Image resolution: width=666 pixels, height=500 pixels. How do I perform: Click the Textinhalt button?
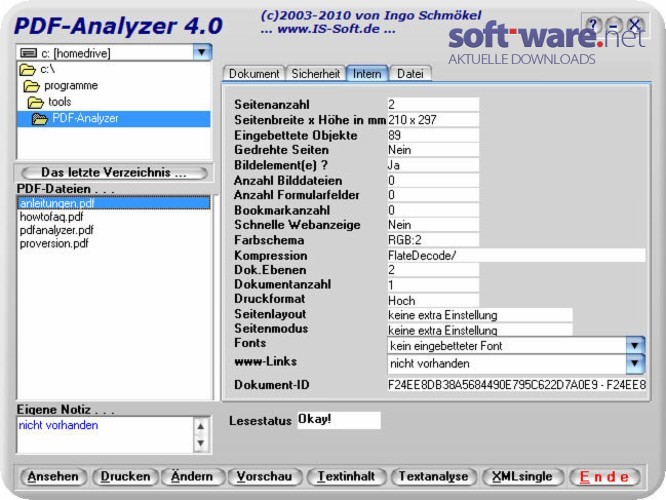pos(346,477)
